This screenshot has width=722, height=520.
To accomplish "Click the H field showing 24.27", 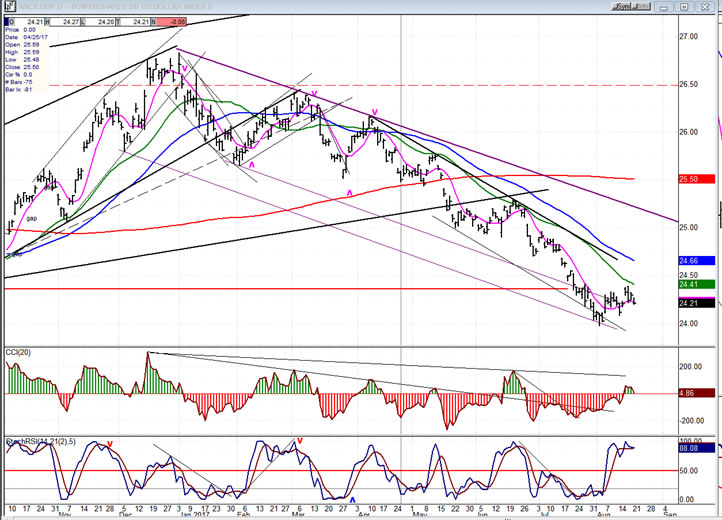I will [63, 22].
